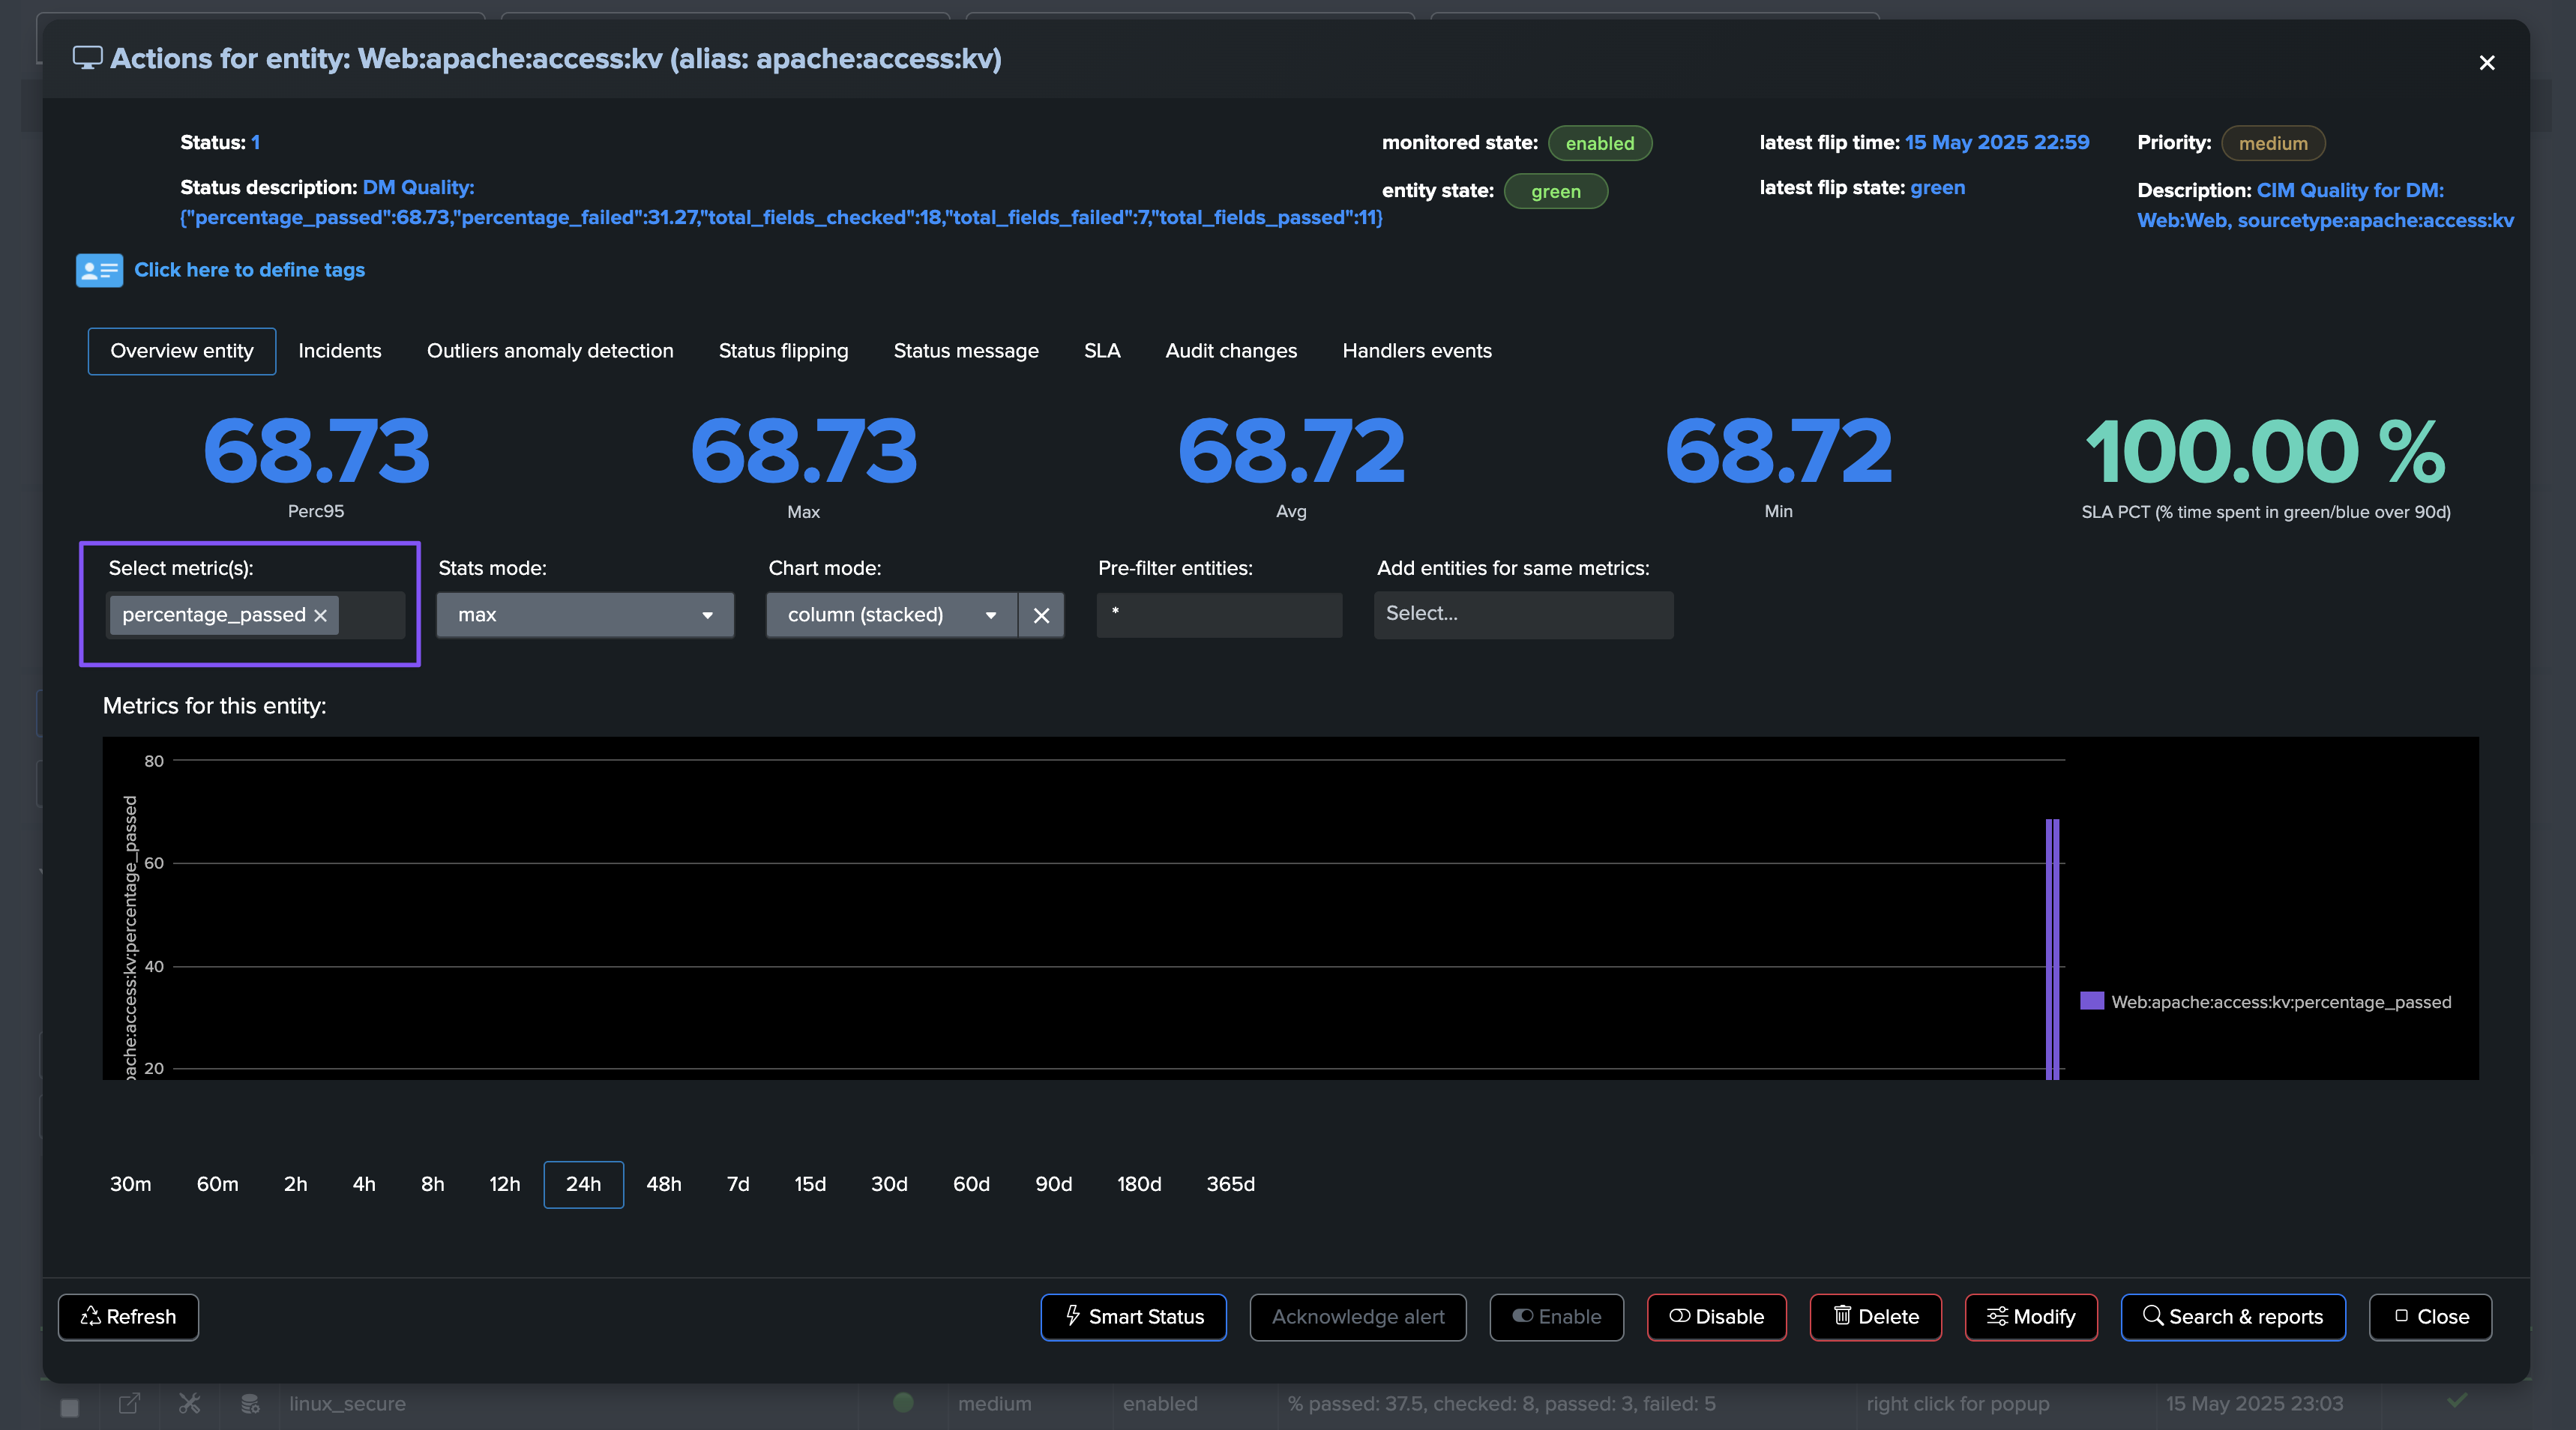Click the Smart Status button
The height and width of the screenshot is (1430, 2576).
point(1133,1317)
